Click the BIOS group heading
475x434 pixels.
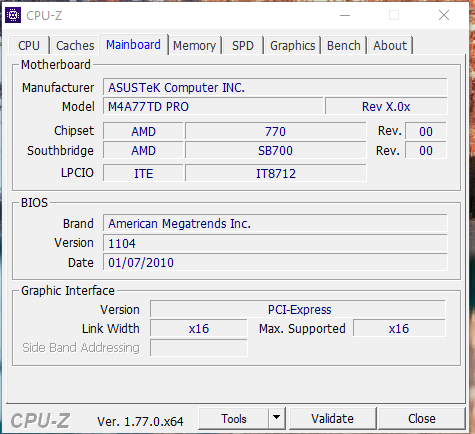point(34,203)
